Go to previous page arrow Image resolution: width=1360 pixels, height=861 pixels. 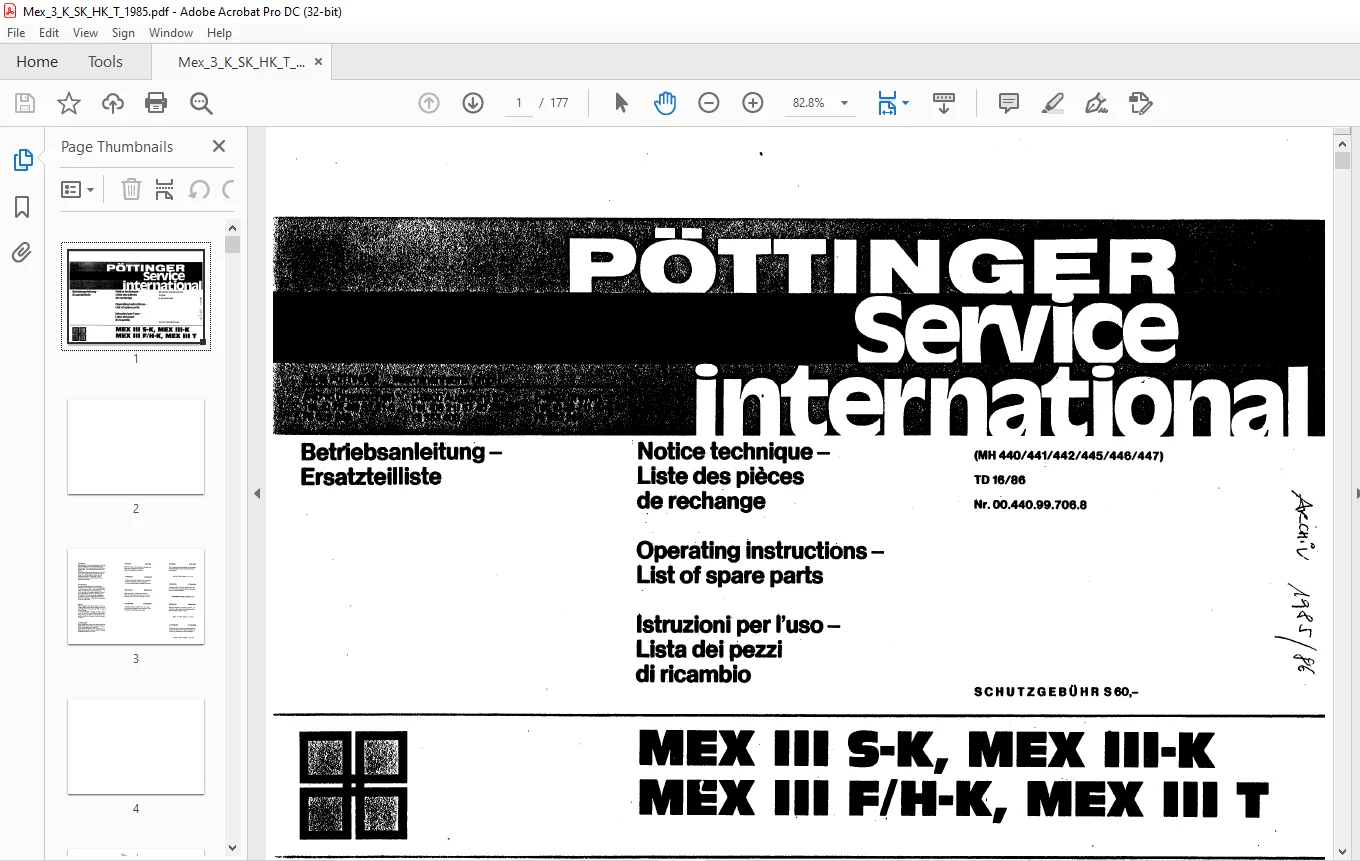(429, 103)
